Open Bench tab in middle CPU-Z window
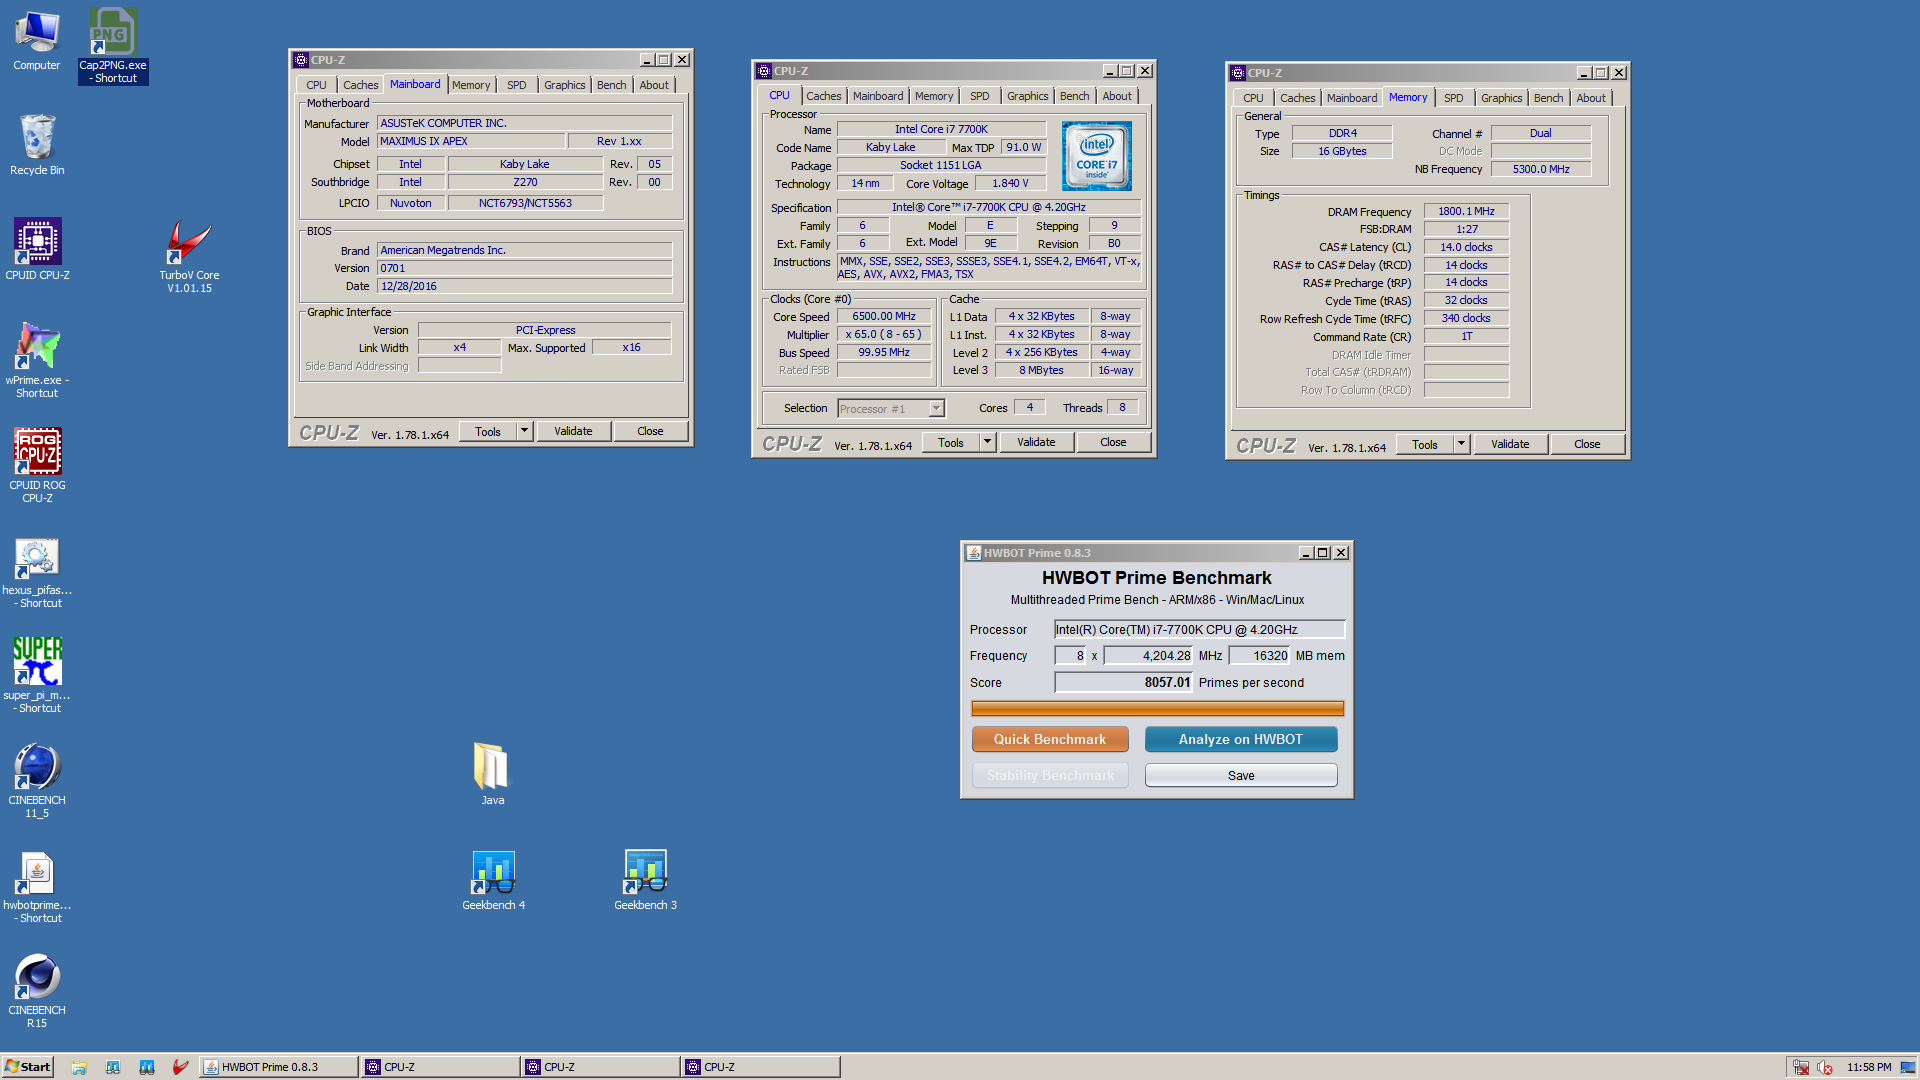Screen dimensions: 1920x1080 point(1074,96)
